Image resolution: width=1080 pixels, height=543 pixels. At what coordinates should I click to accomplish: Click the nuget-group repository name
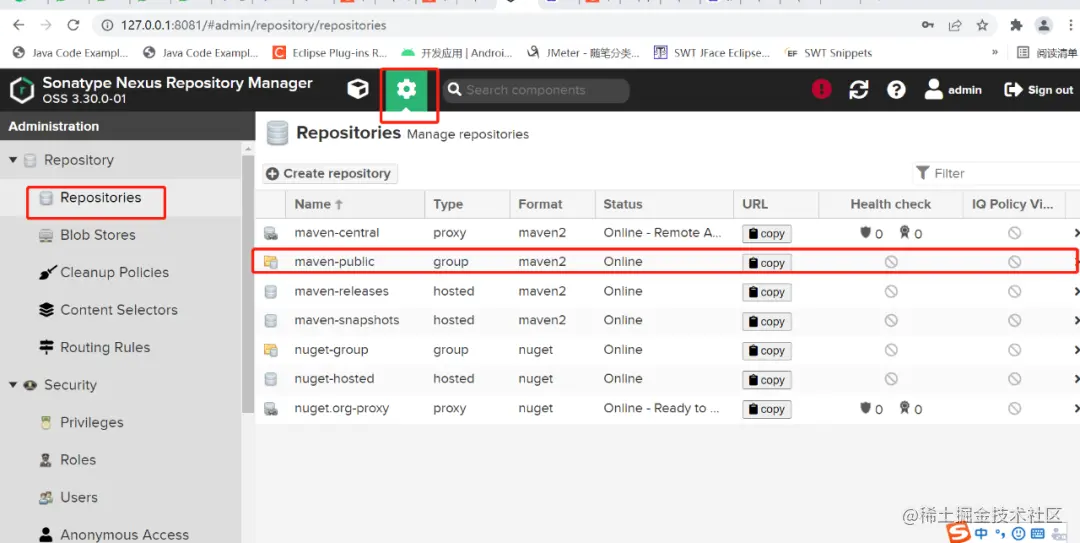pos(331,350)
